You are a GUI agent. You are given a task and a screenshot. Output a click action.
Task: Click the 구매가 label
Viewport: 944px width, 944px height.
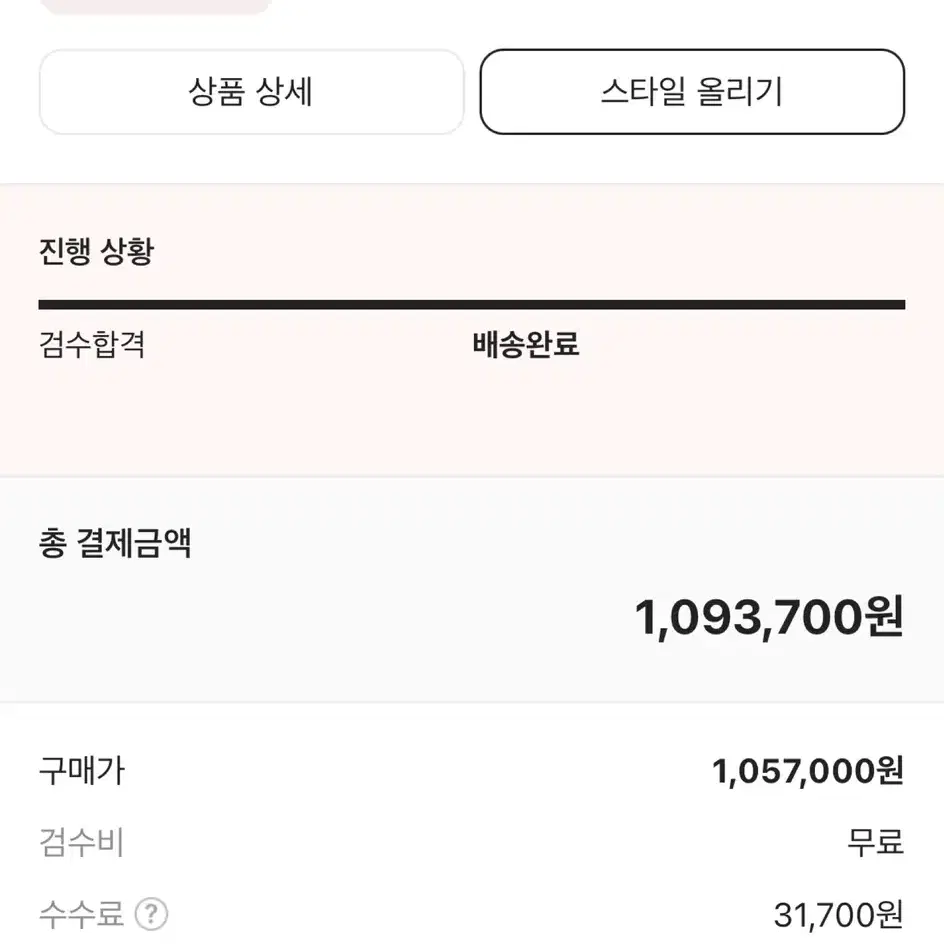[82, 771]
